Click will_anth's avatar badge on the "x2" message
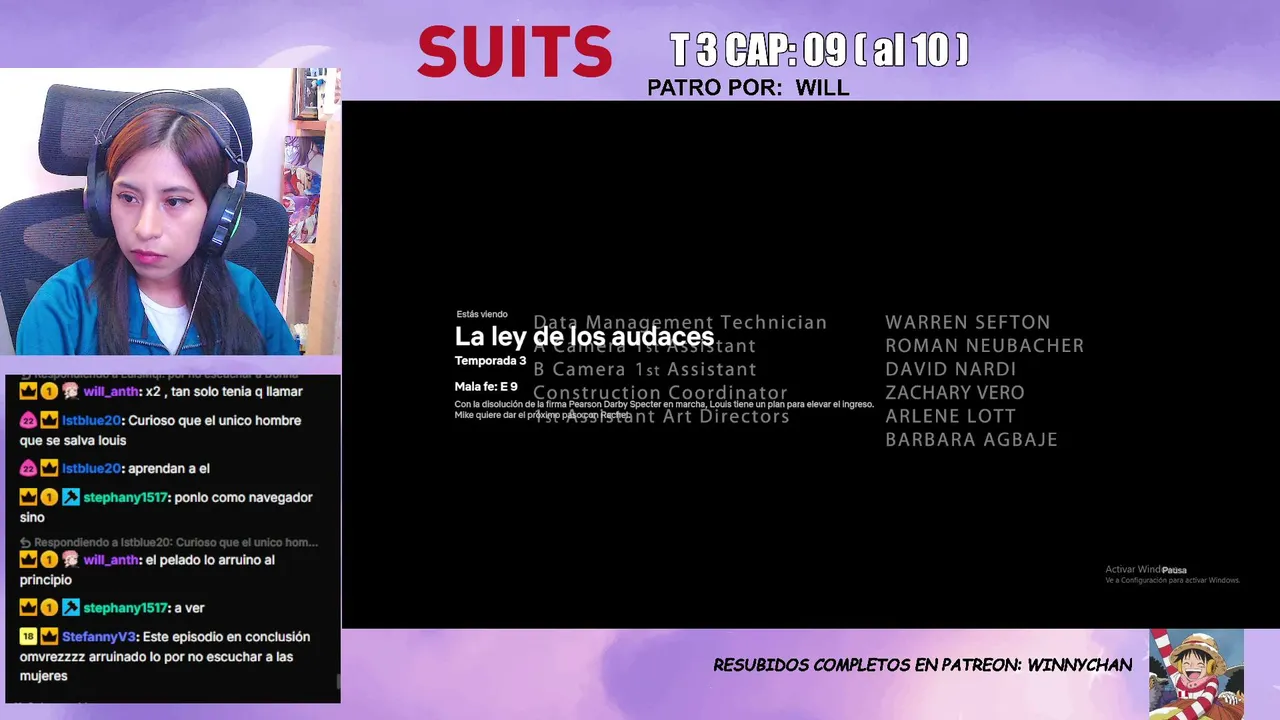Viewport: 1280px width, 720px height. coord(70,391)
